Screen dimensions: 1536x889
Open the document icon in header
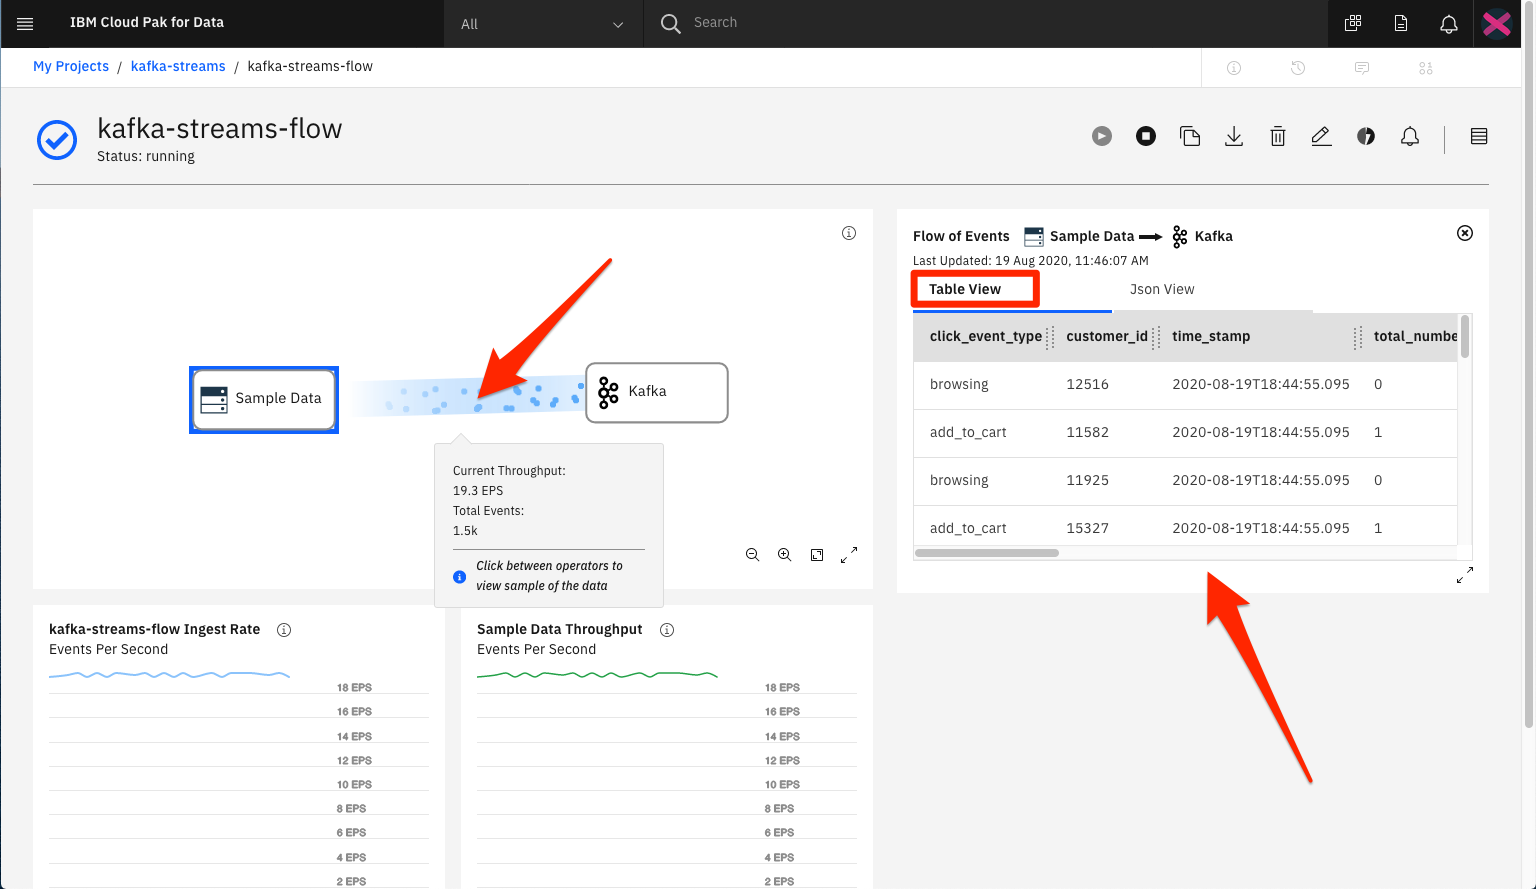[1401, 23]
